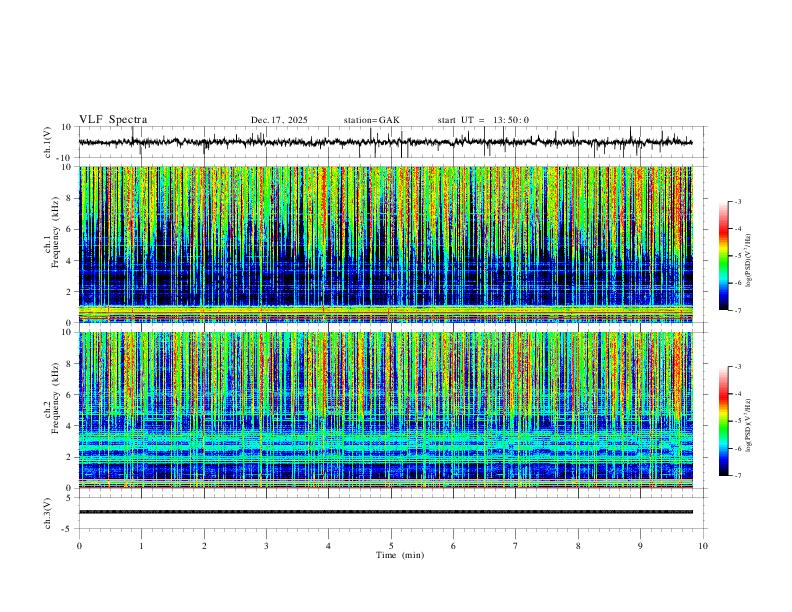
Task: Click the ch.3(V) axis label
Action: click(x=48, y=513)
